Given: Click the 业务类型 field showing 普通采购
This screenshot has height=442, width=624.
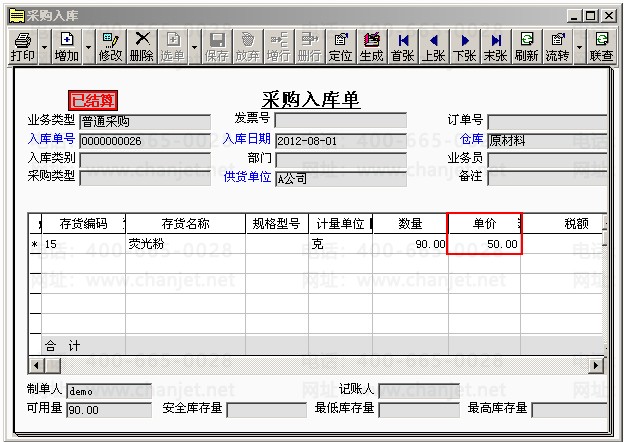Looking at the screenshot, I should click(x=145, y=122).
